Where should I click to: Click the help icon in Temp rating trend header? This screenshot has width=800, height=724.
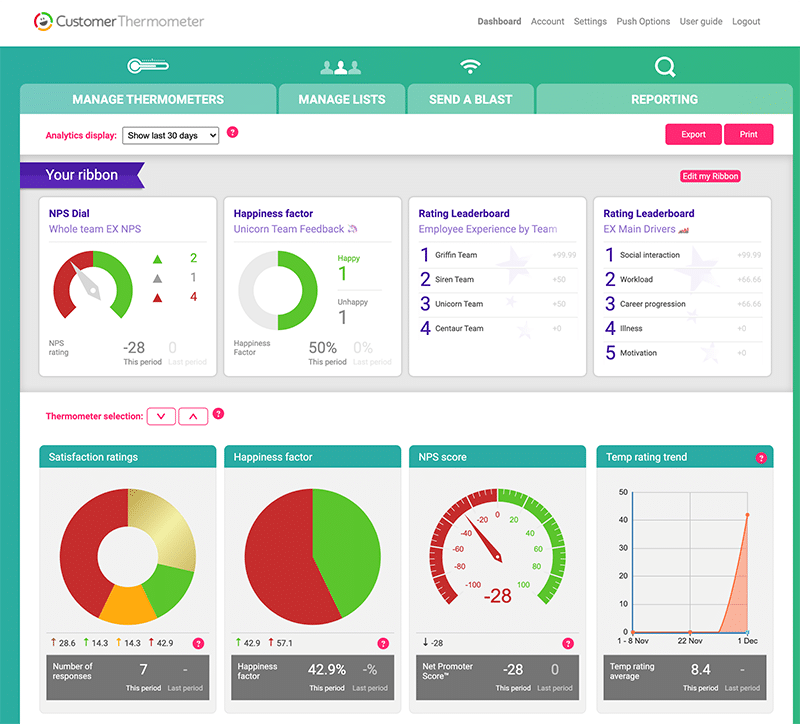[761, 458]
